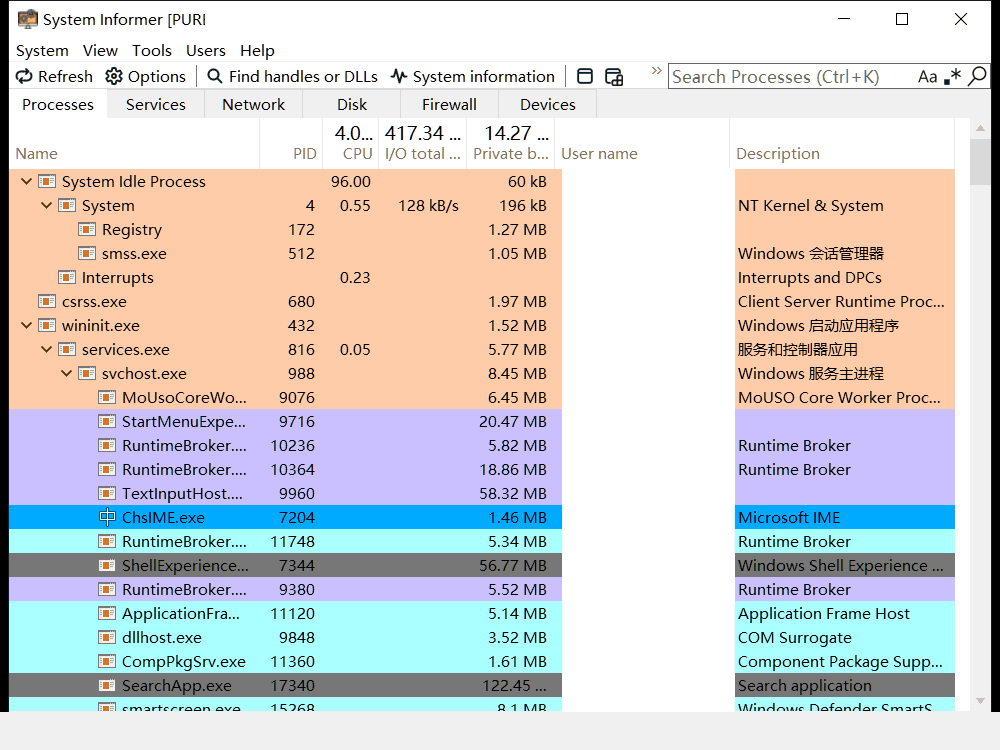Click the System Idle Process icon

click(47, 181)
